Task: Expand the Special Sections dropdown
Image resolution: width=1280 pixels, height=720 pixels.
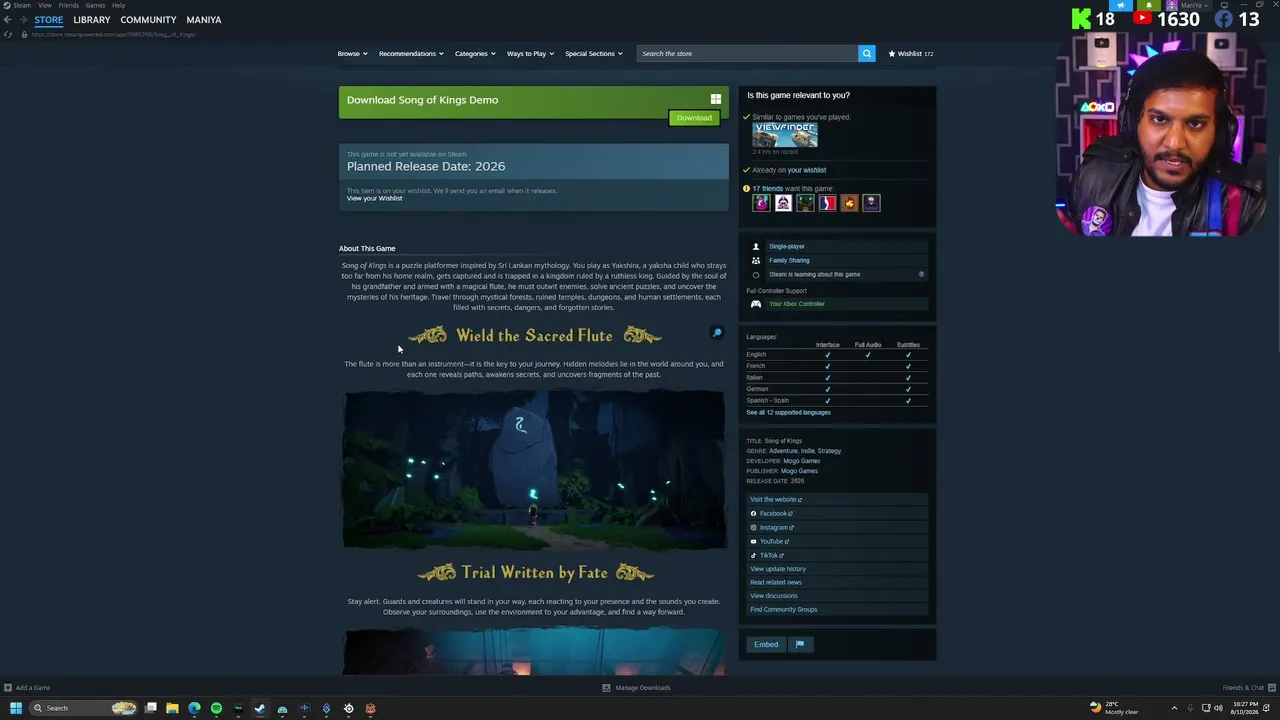Action: click(594, 54)
